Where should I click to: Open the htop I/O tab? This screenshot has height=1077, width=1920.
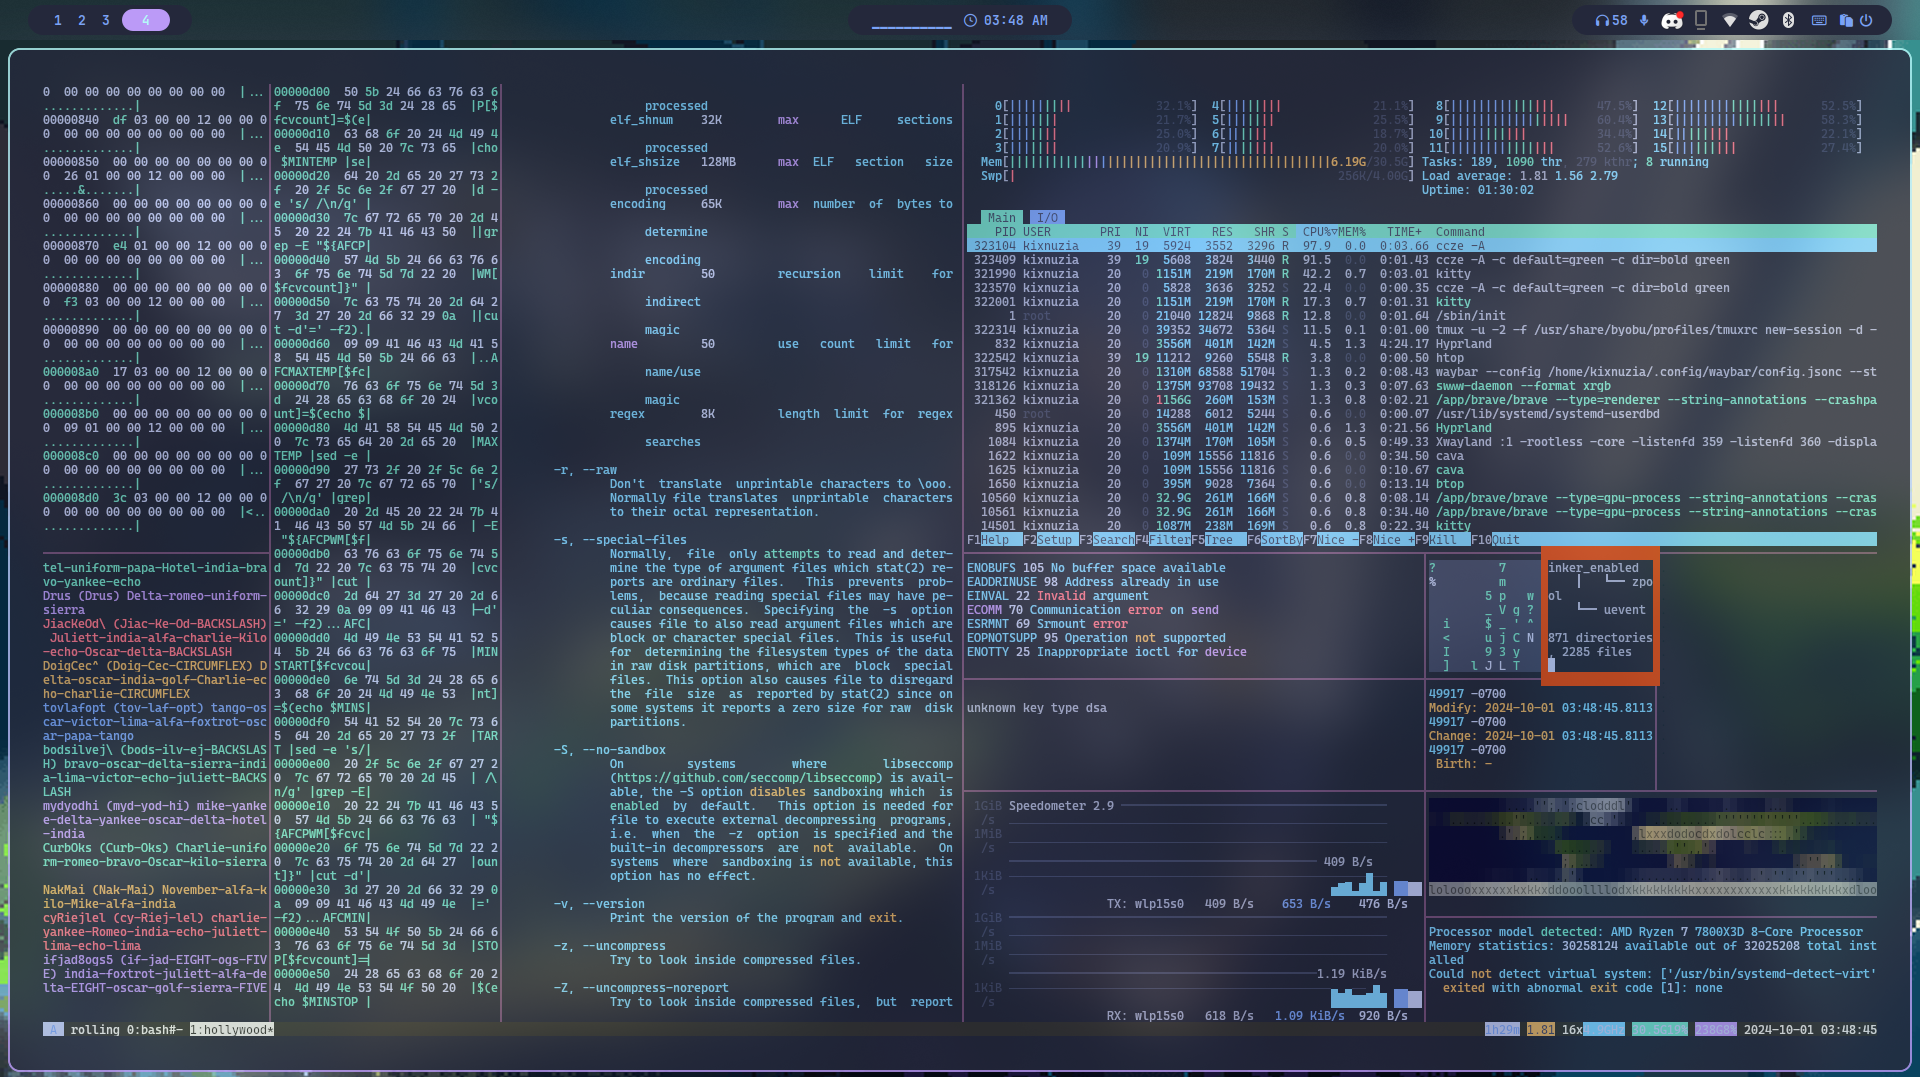(1047, 218)
